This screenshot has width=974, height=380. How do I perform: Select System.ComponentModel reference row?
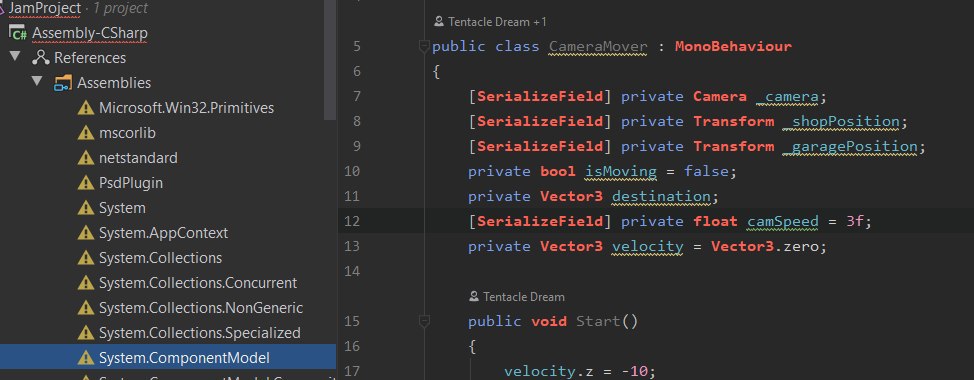[x=168, y=358]
